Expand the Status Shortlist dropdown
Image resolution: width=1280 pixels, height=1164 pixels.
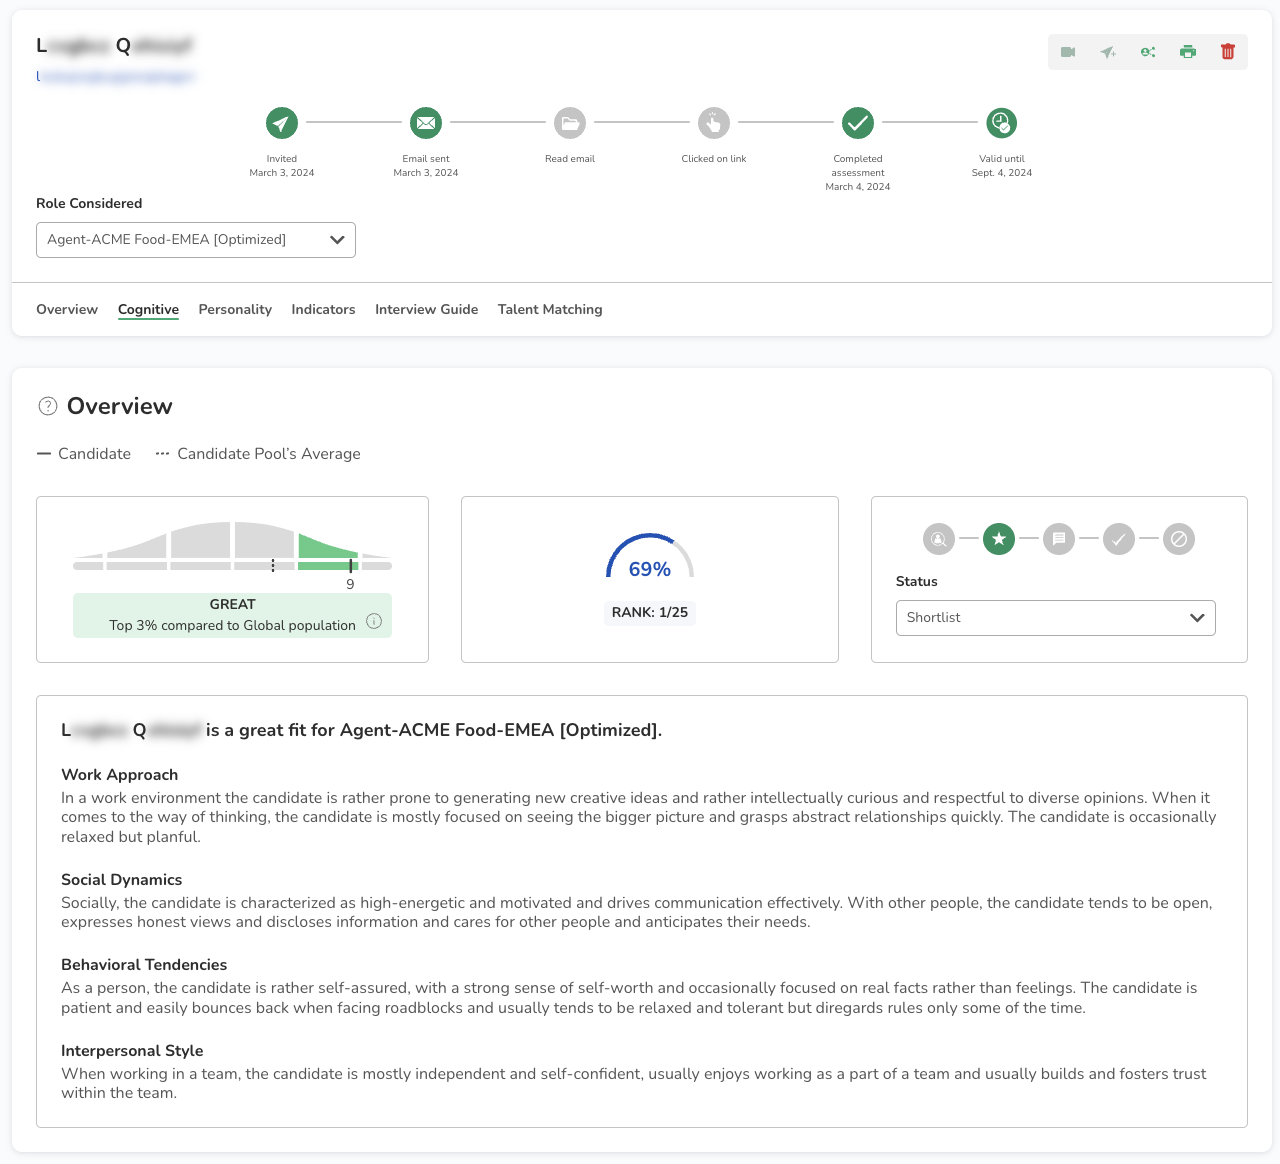(1055, 618)
